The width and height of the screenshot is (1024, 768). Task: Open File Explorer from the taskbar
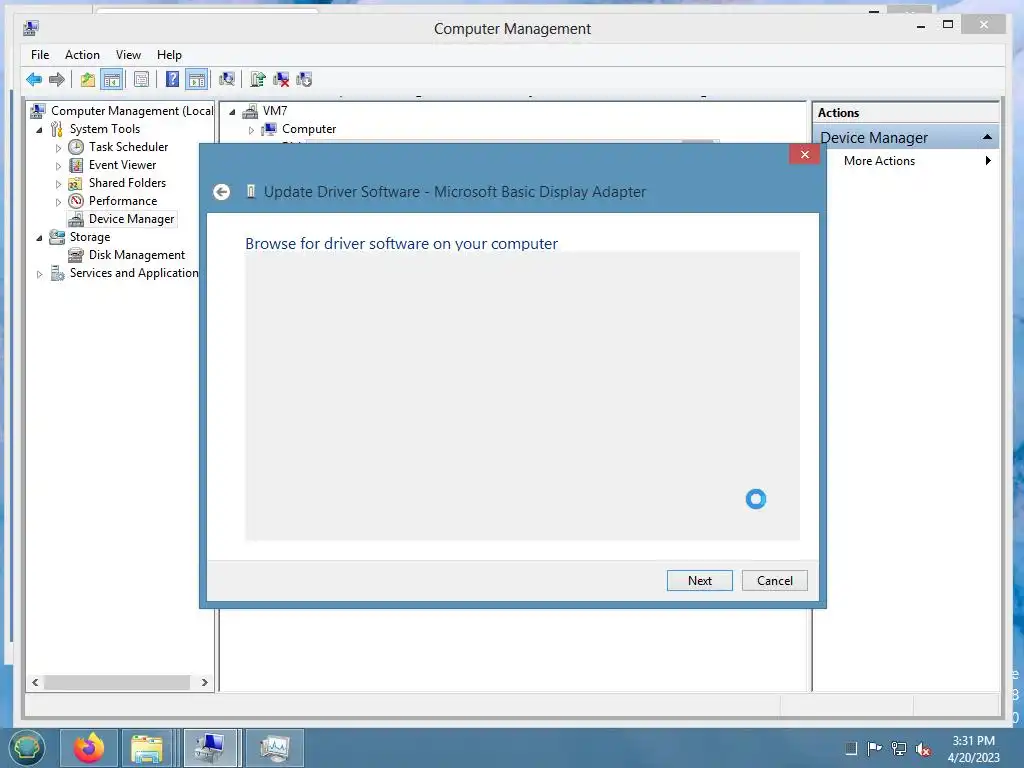click(x=148, y=748)
